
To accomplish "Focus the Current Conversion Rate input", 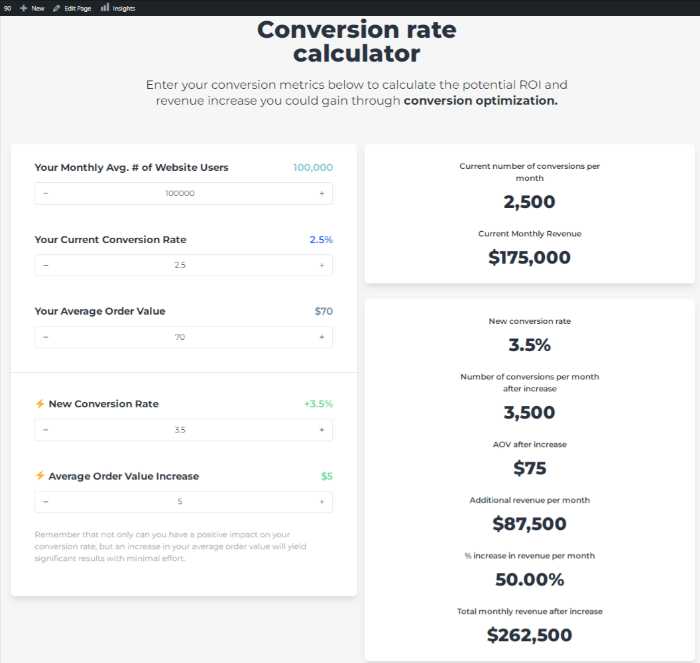I will pyautogui.click(x=183, y=265).
